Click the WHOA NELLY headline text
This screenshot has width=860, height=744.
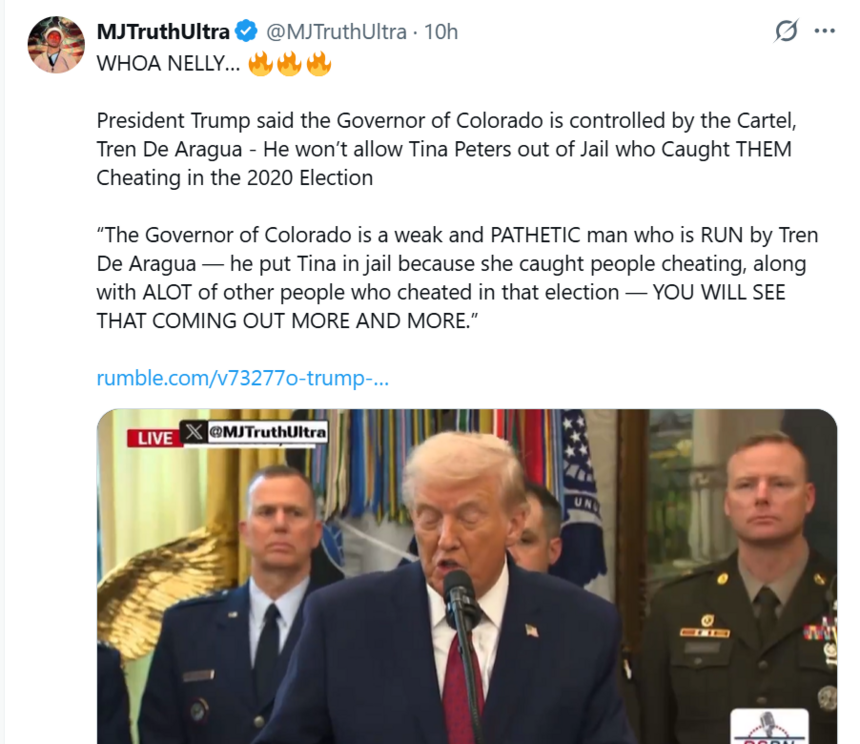pyautogui.click(x=168, y=64)
